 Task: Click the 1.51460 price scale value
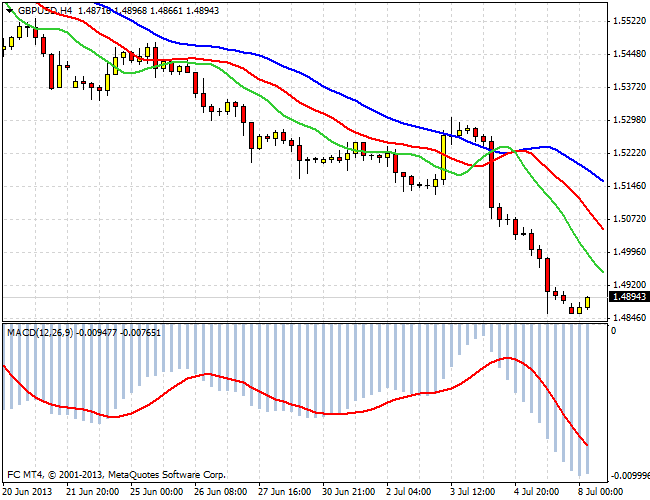point(629,186)
